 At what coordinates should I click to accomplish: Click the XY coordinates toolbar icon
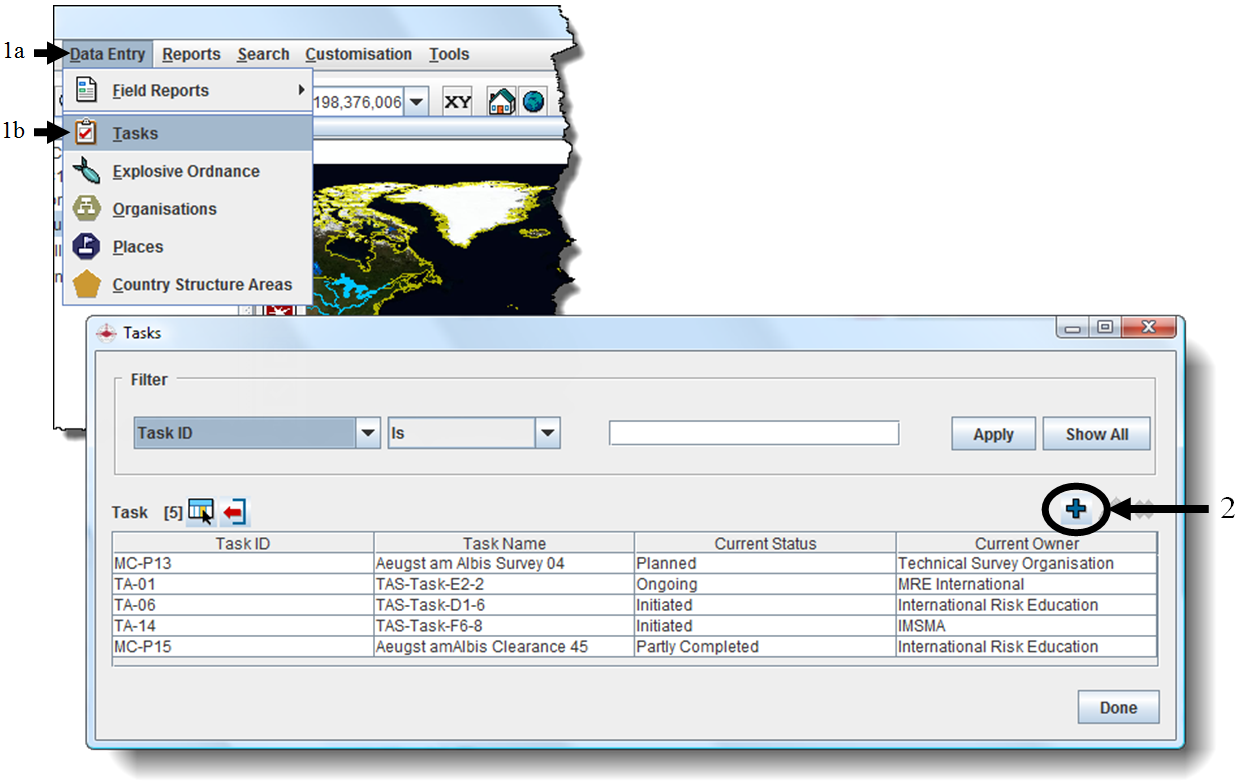[x=457, y=102]
